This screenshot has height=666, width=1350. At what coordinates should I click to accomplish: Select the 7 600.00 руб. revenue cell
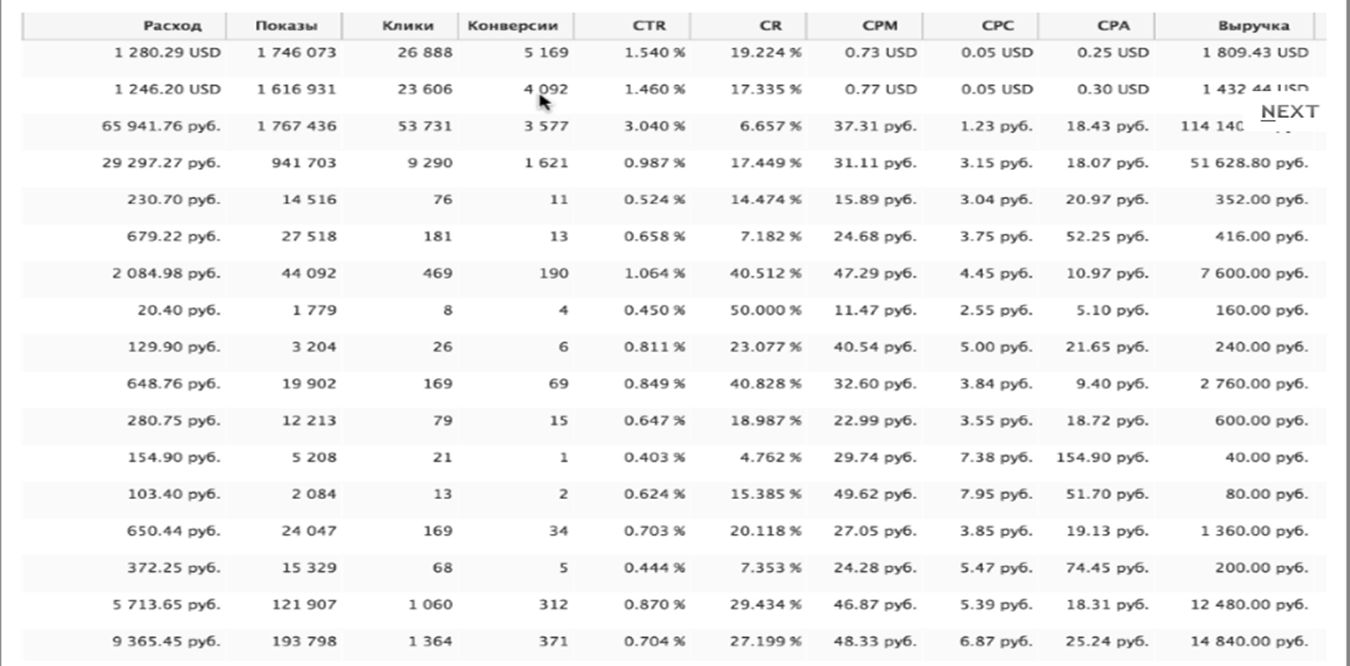(x=1261, y=273)
